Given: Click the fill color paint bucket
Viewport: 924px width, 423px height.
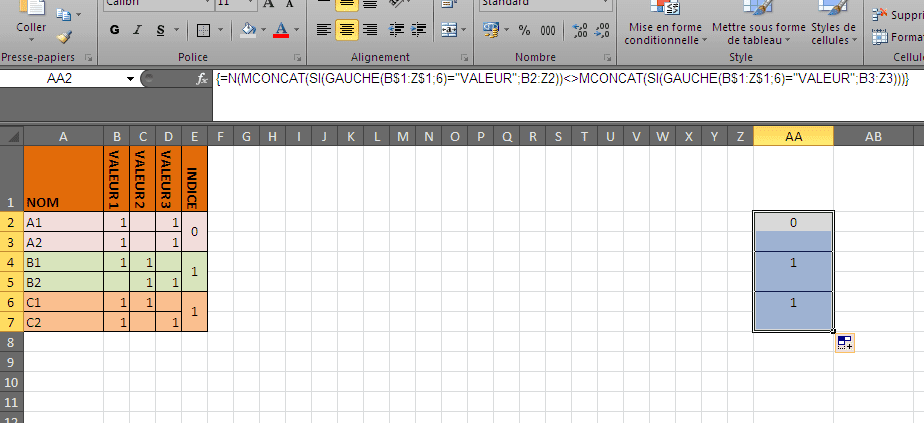Looking at the screenshot, I should (x=249, y=30).
